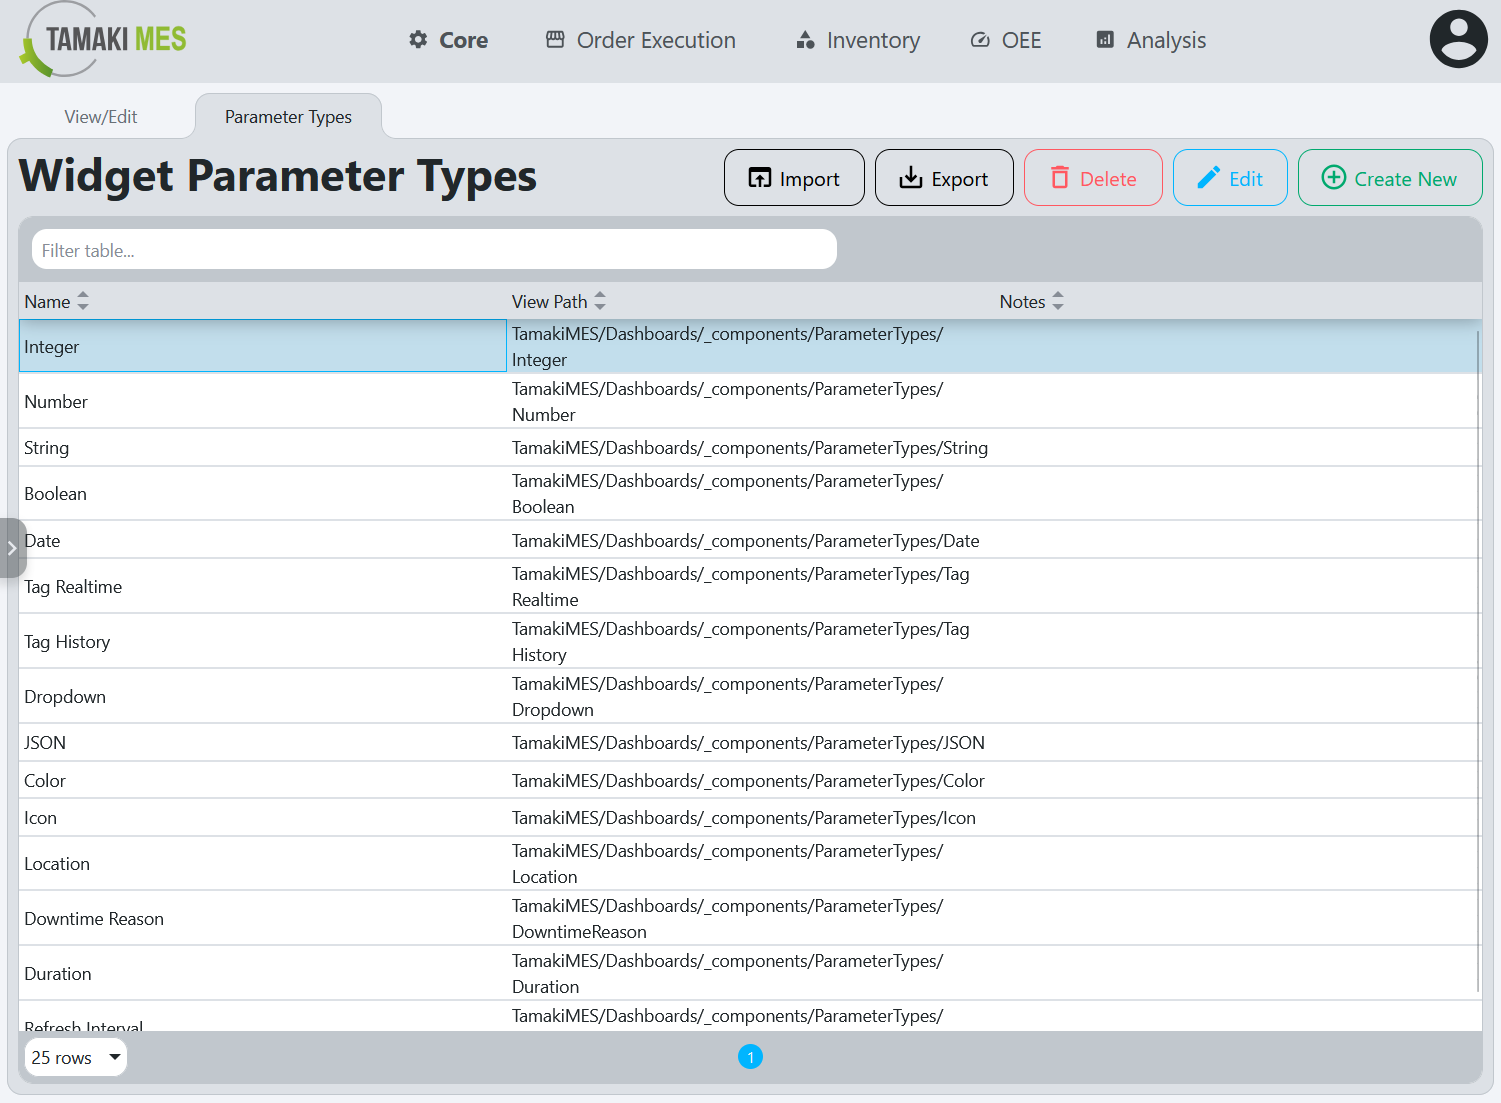Select the Parameter Types tab
Screen dimensions: 1501x1103
288,116
